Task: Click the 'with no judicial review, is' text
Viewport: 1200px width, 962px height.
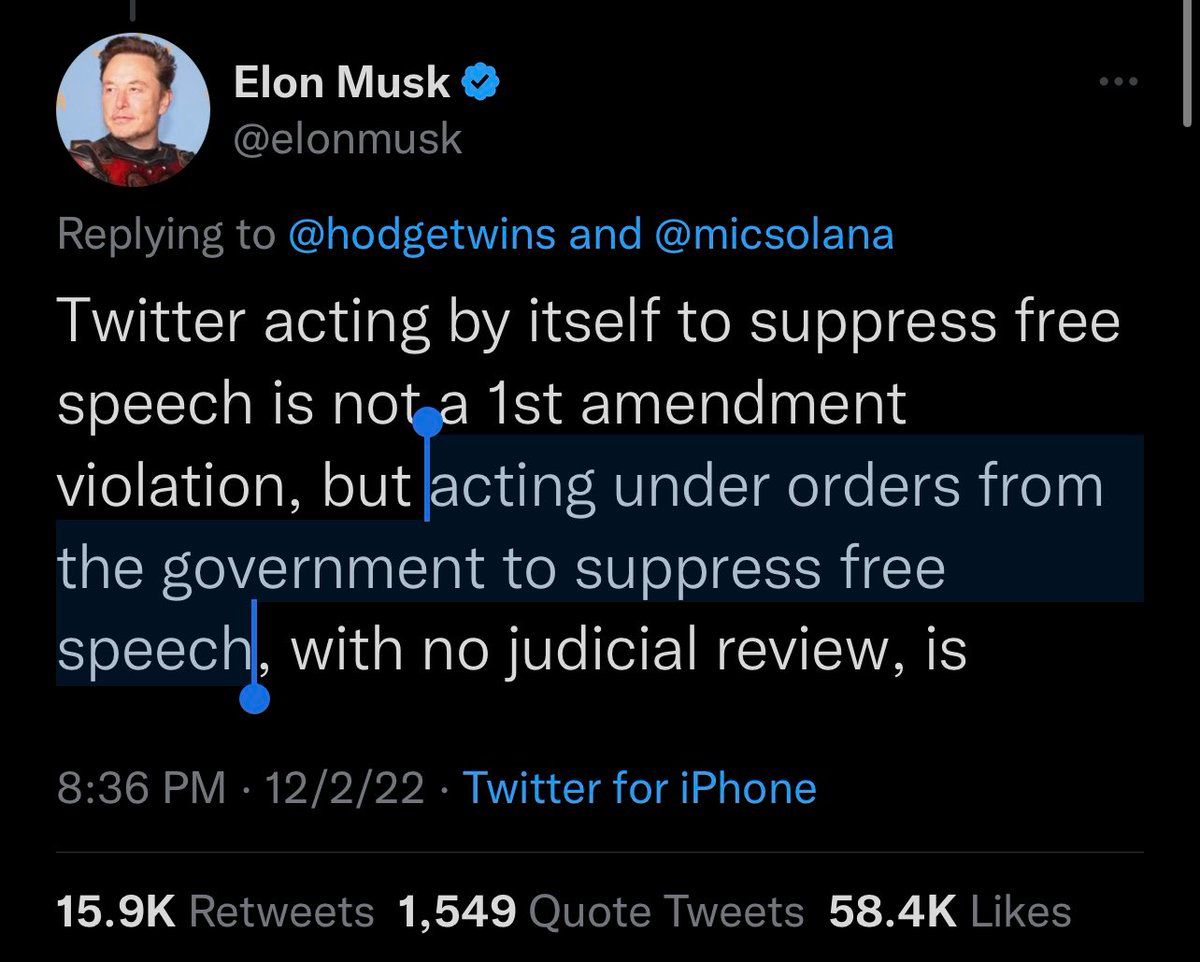Action: coord(628,650)
